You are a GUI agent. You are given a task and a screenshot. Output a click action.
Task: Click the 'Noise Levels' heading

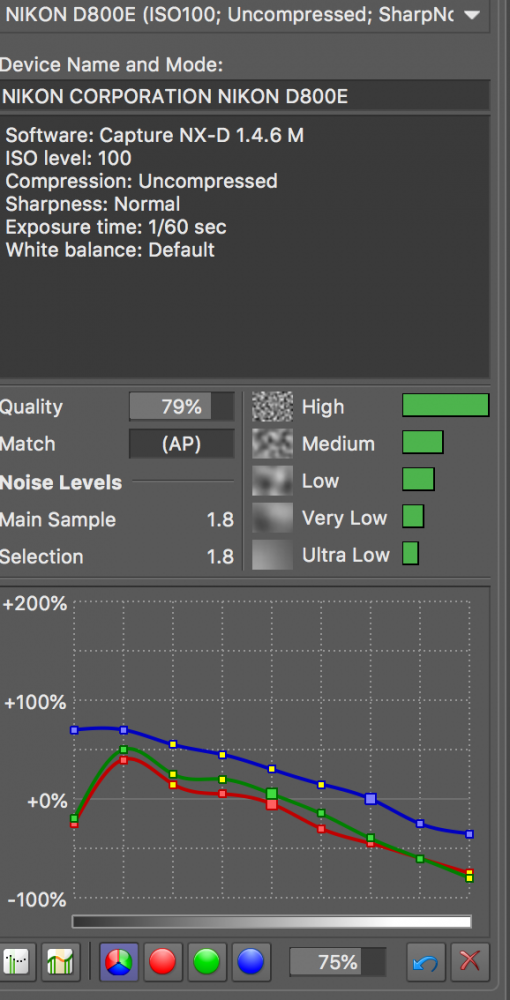pos(61,483)
